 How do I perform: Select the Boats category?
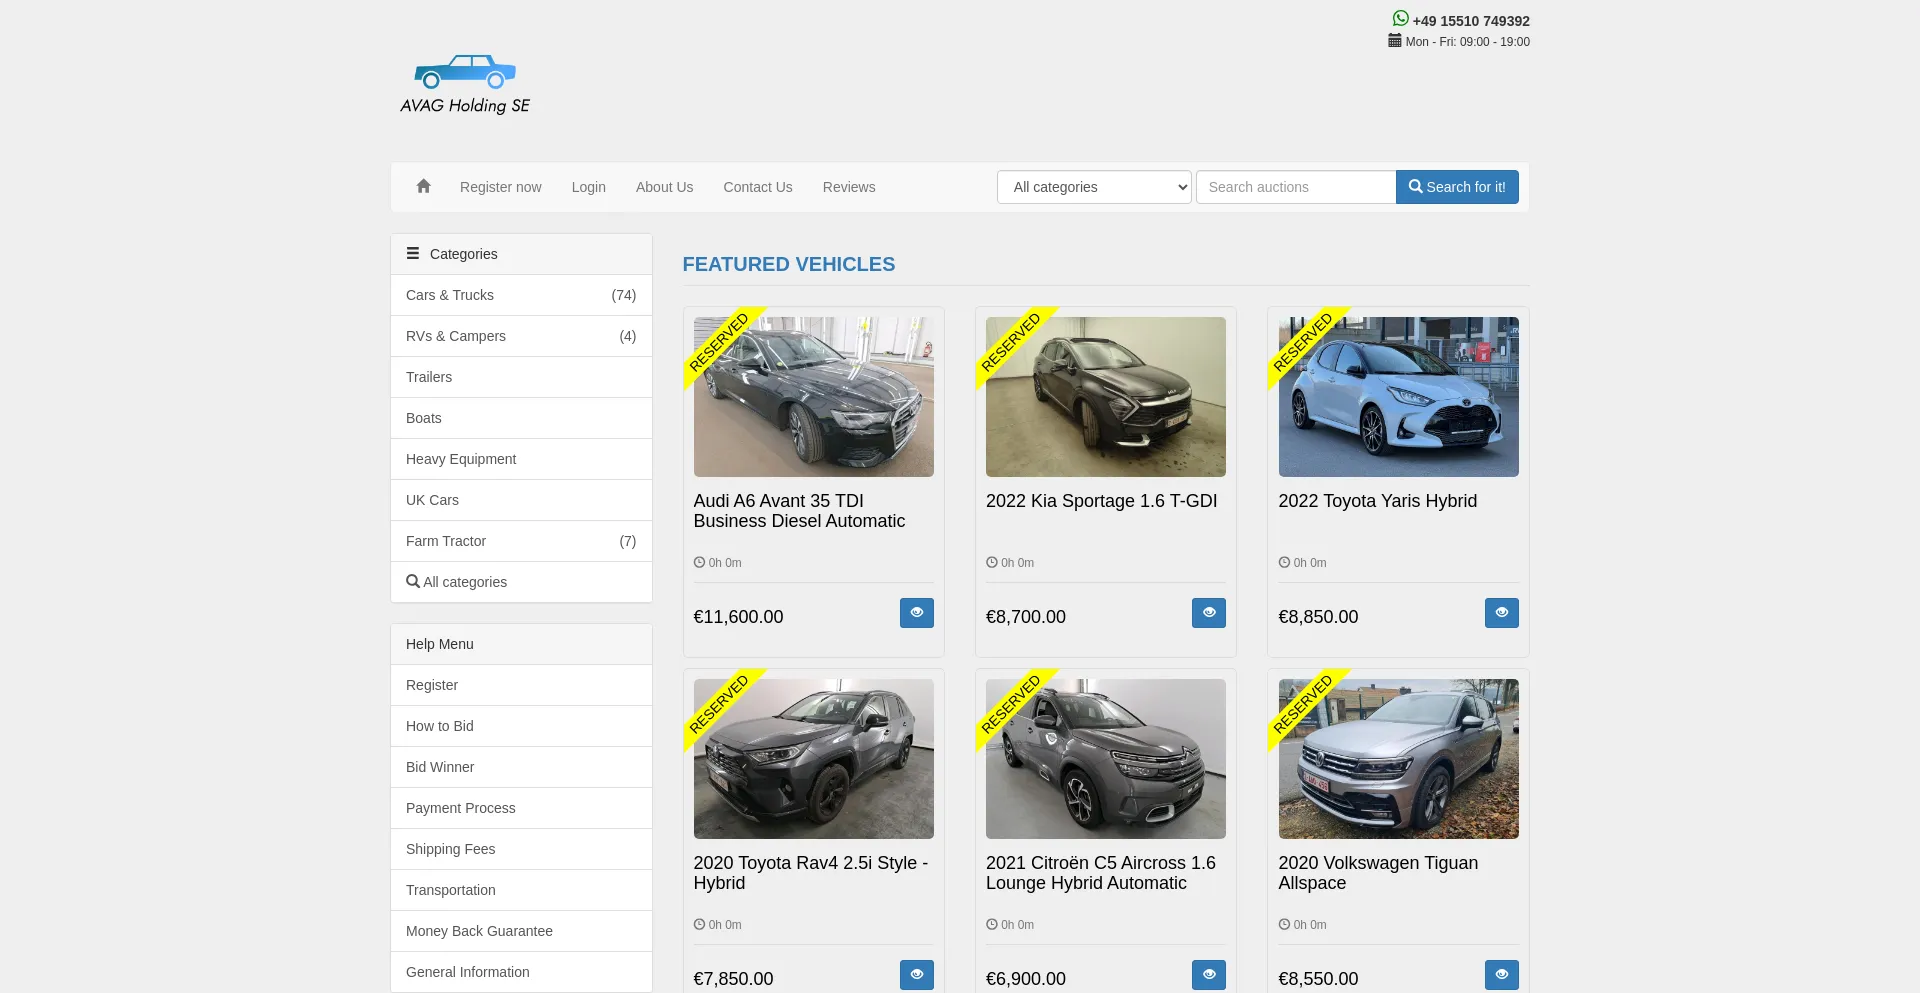point(521,418)
